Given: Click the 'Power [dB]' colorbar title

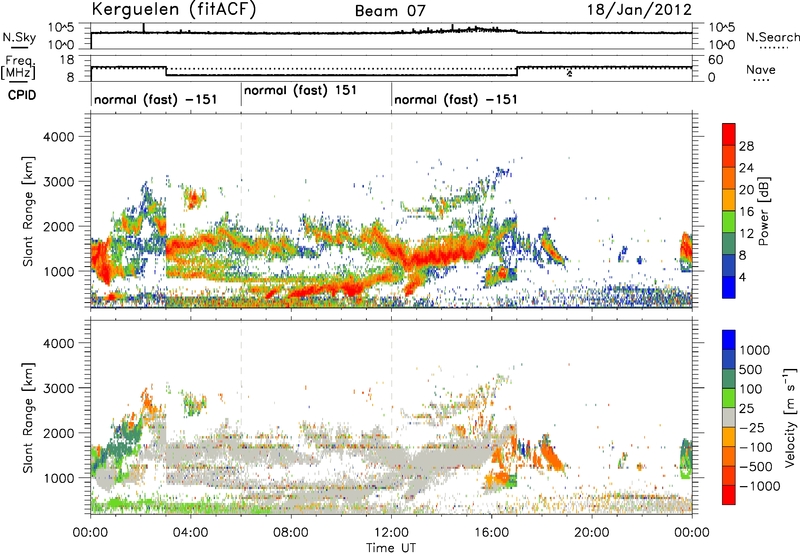Looking at the screenshot, I should [764, 211].
